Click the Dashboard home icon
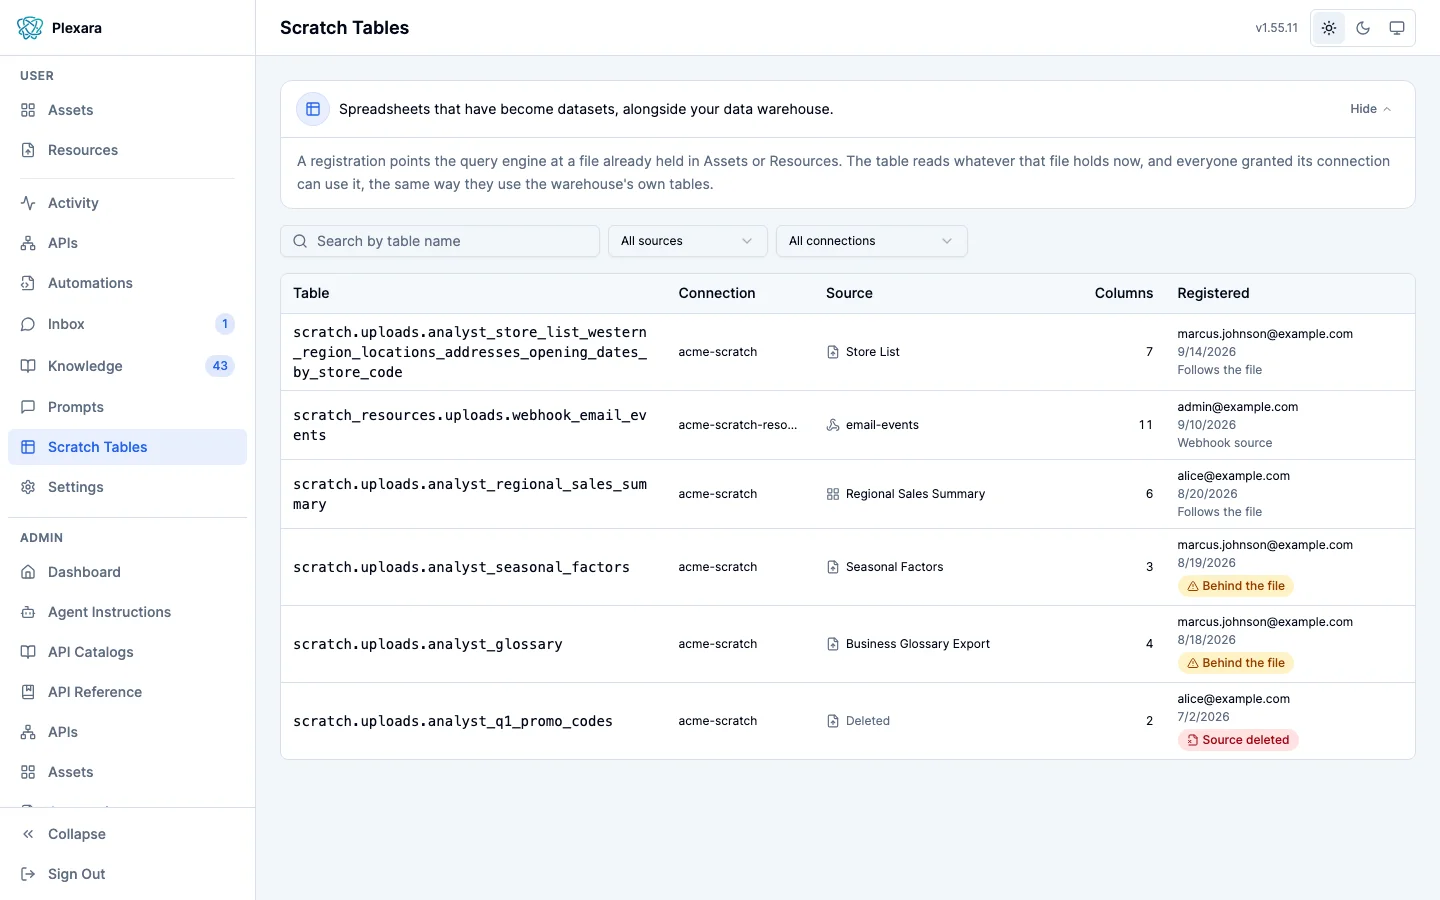 (x=28, y=572)
